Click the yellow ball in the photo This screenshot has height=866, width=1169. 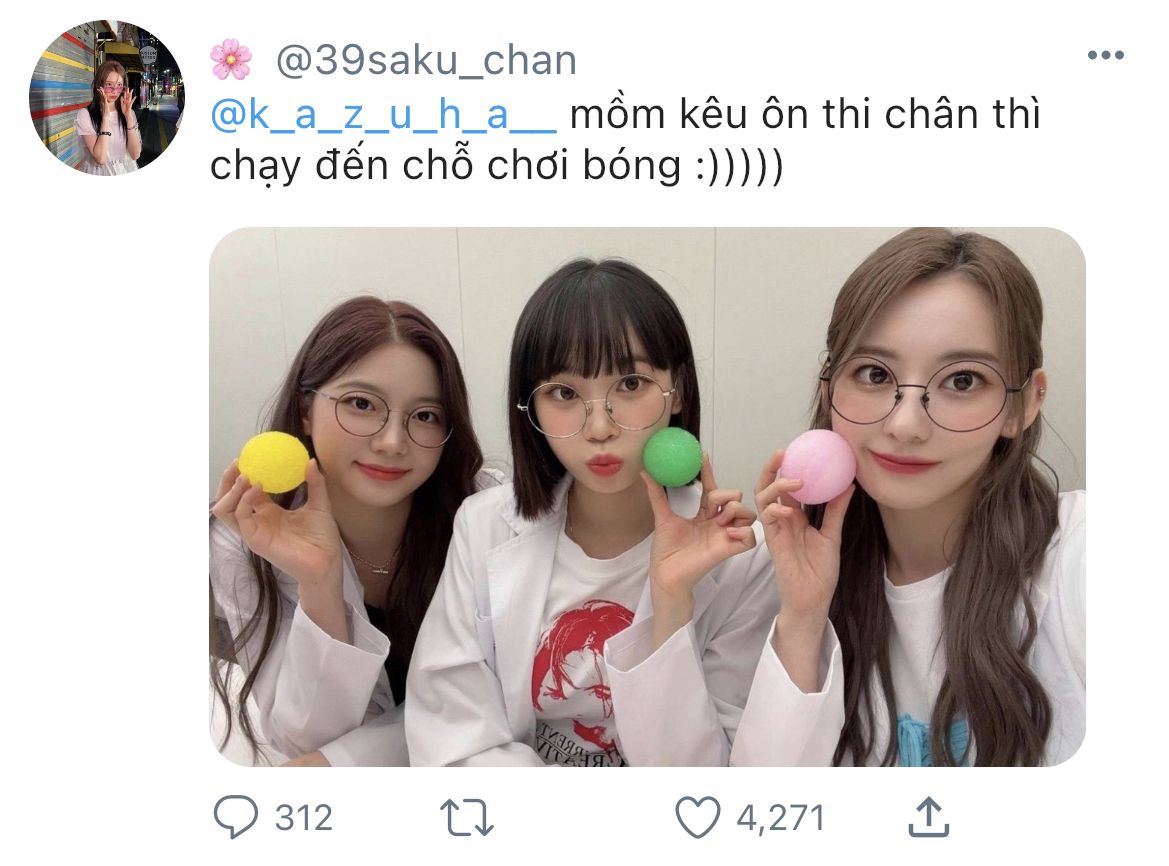pos(274,462)
